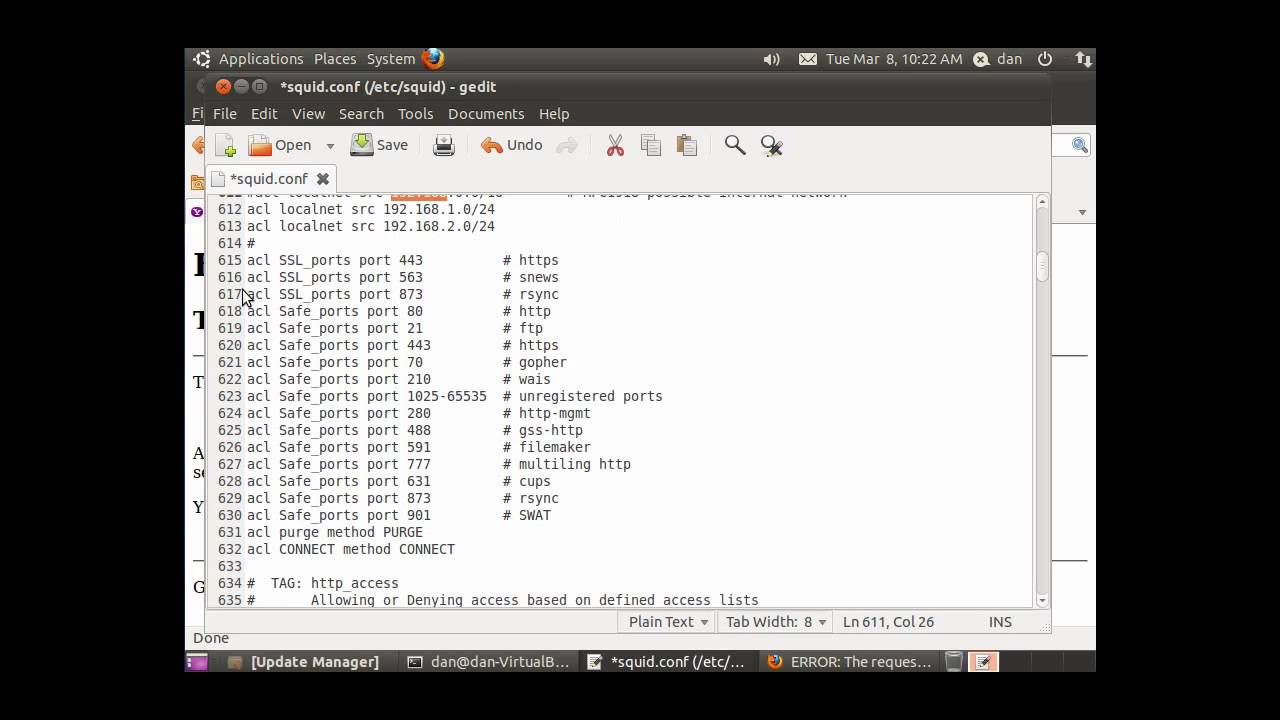Open Find and Replace icon

coord(771,146)
